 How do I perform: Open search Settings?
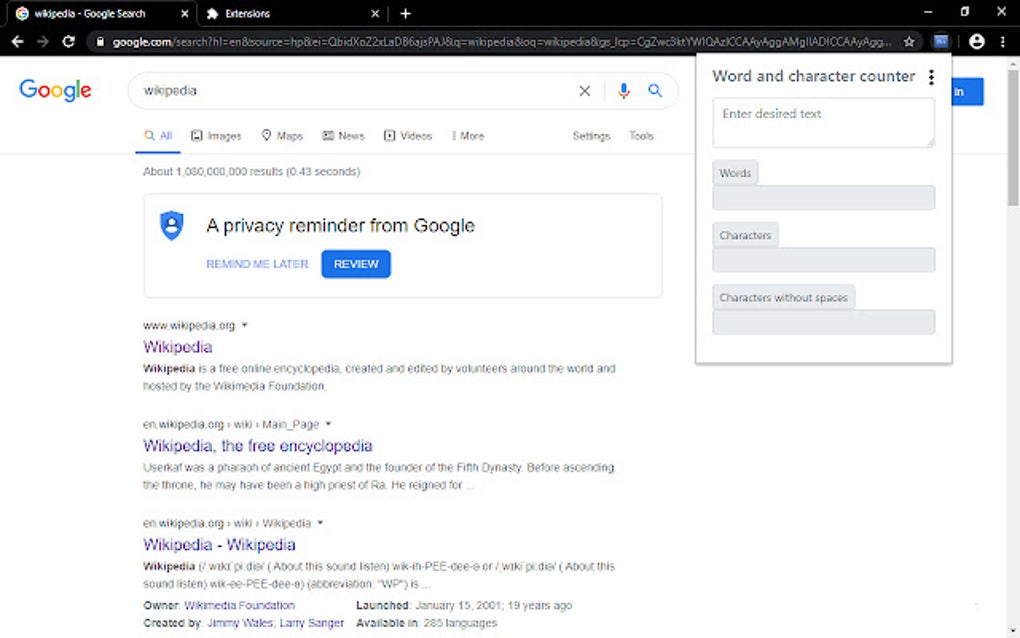coord(590,135)
